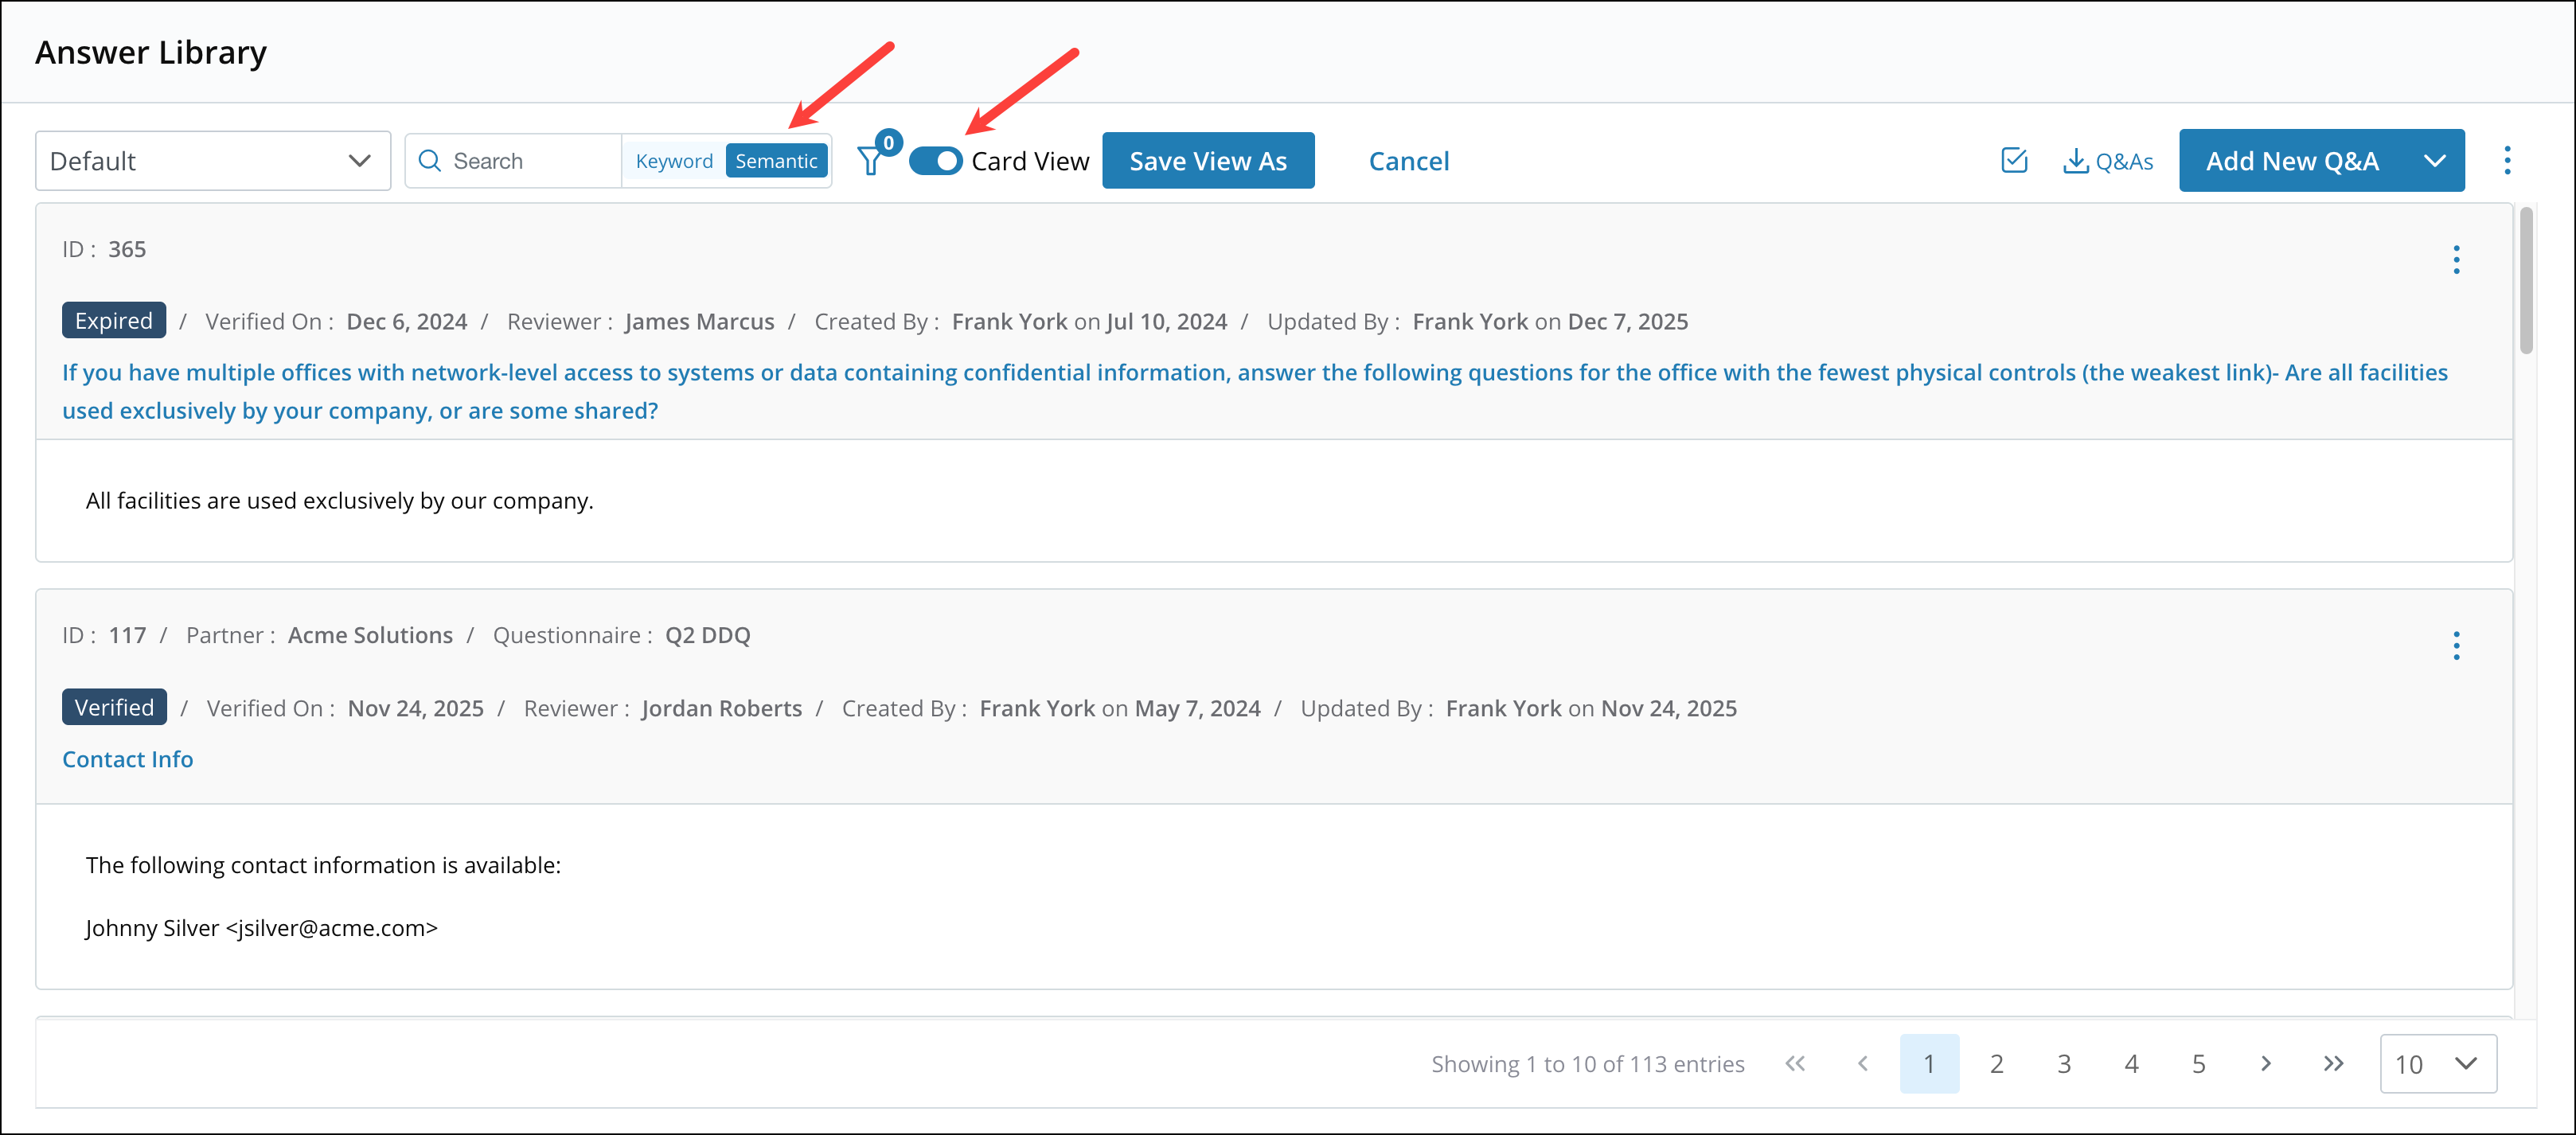Click the Expired status badge on Q&A 365

pyautogui.click(x=113, y=320)
